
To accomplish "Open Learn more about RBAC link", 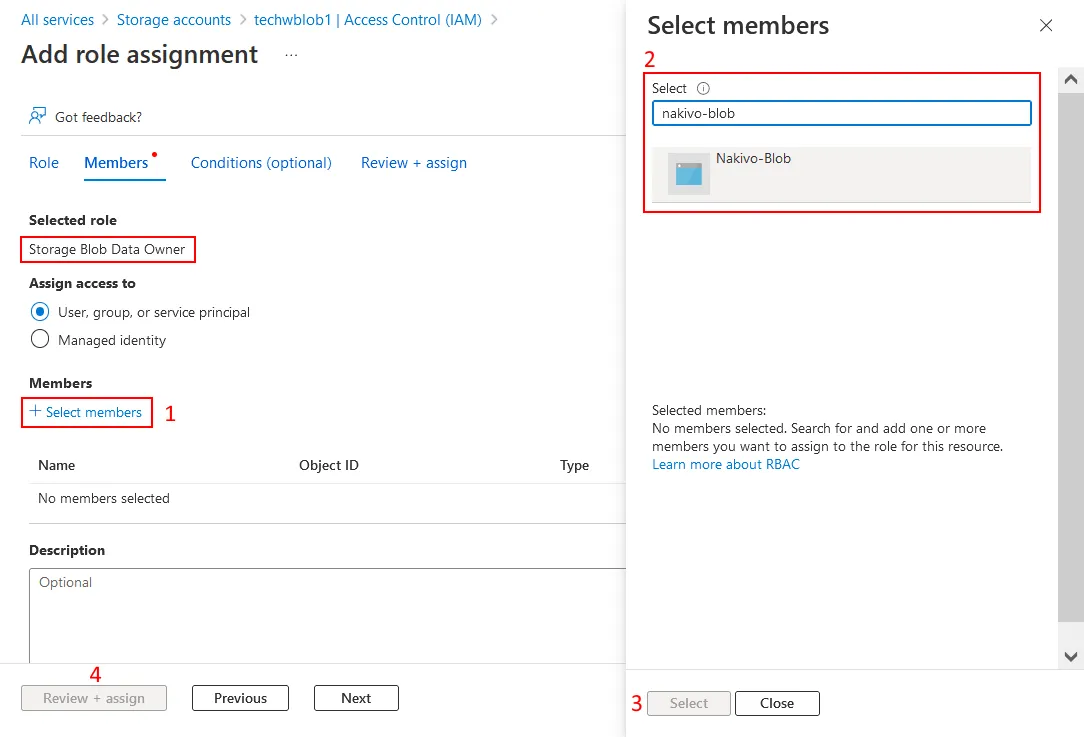I will pyautogui.click(x=725, y=464).
